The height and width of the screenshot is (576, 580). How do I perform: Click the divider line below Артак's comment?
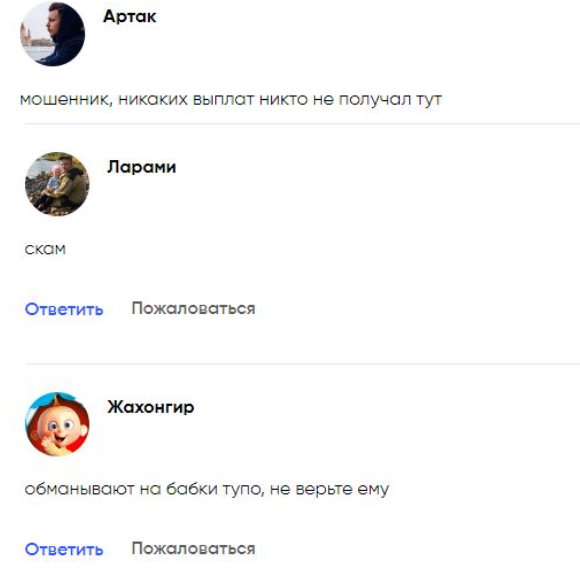[302, 124]
